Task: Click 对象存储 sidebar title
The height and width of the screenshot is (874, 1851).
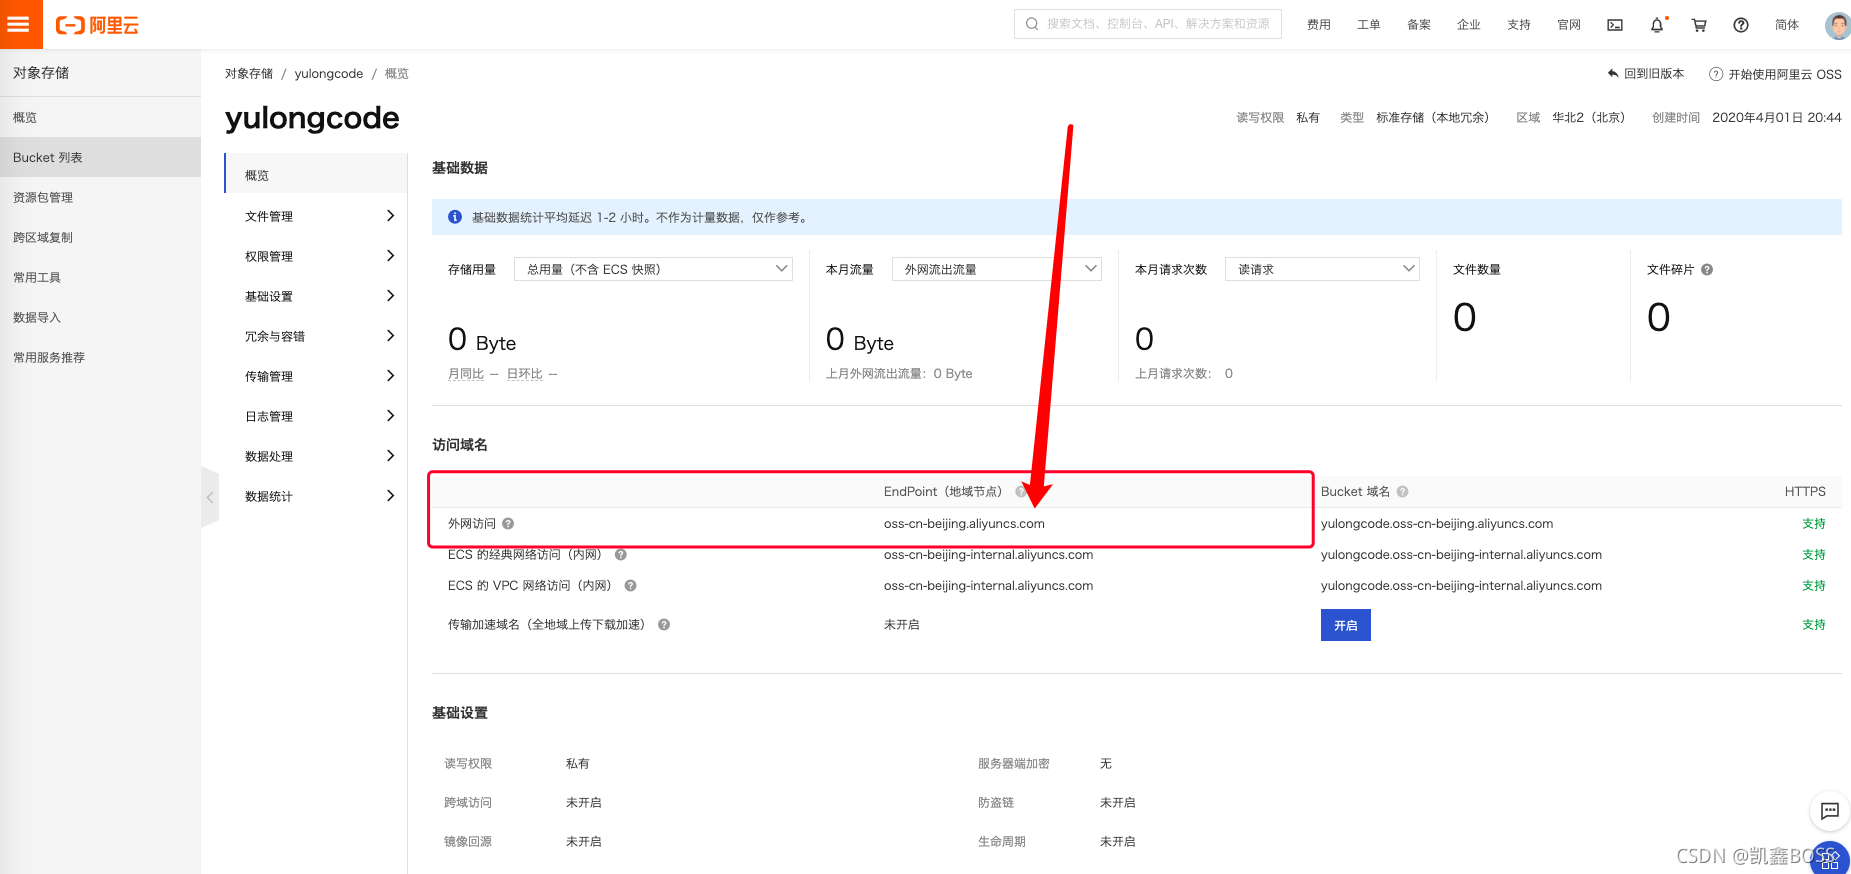Action: 41,72
